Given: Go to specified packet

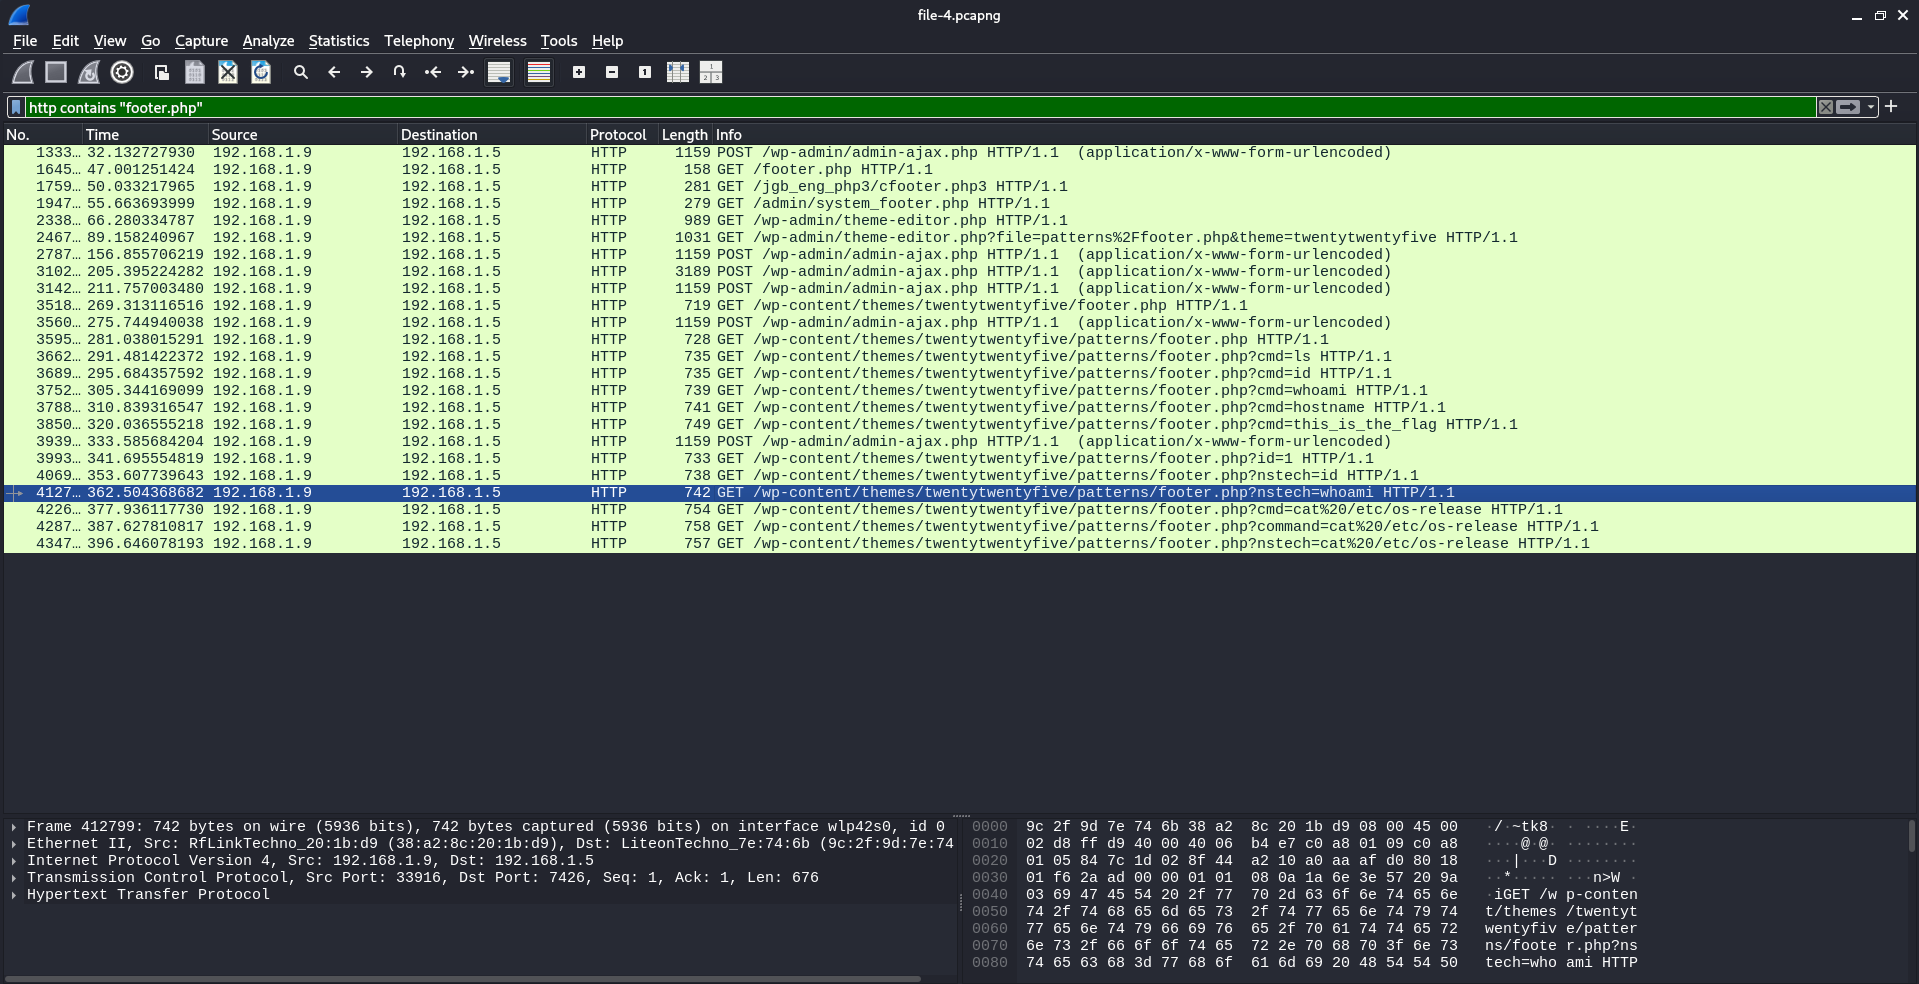Looking at the screenshot, I should pos(399,72).
